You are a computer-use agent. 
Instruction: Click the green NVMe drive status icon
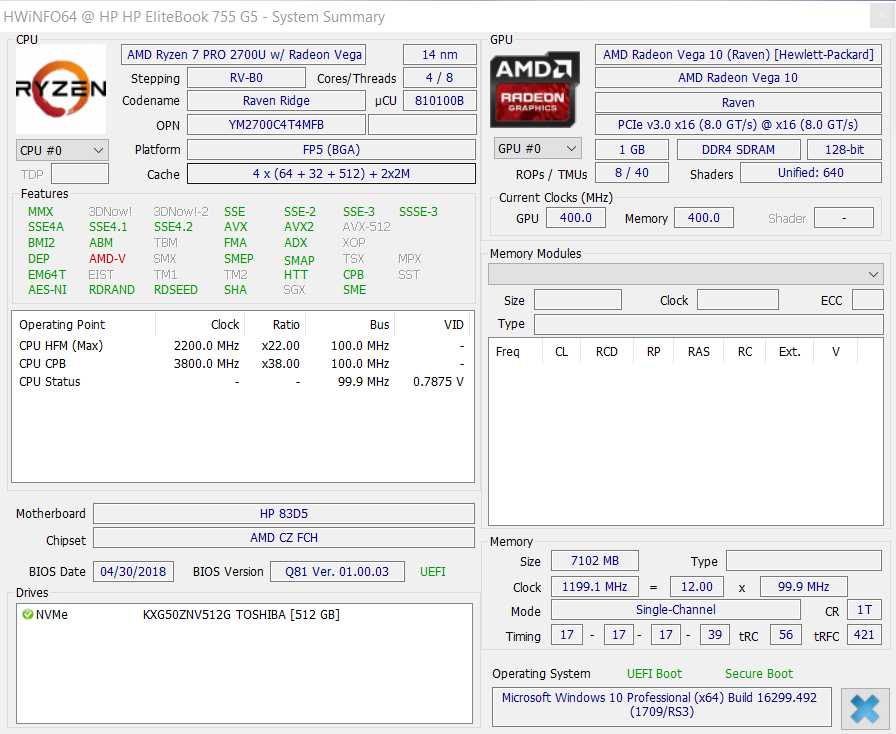click(27, 615)
